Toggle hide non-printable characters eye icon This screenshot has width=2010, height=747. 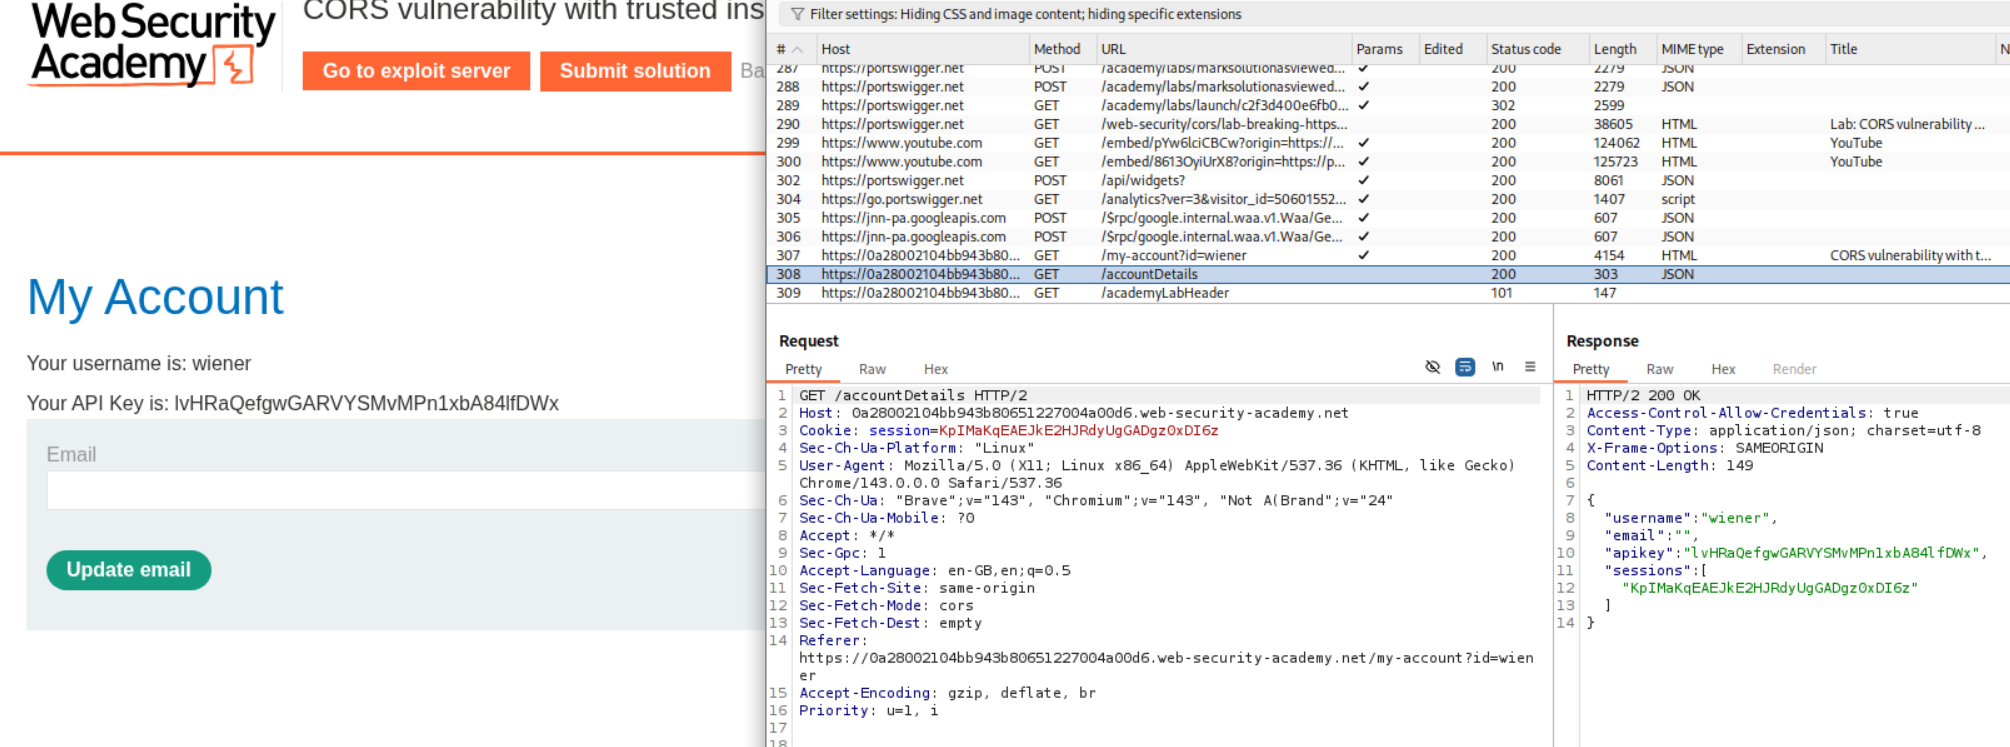pyautogui.click(x=1432, y=367)
